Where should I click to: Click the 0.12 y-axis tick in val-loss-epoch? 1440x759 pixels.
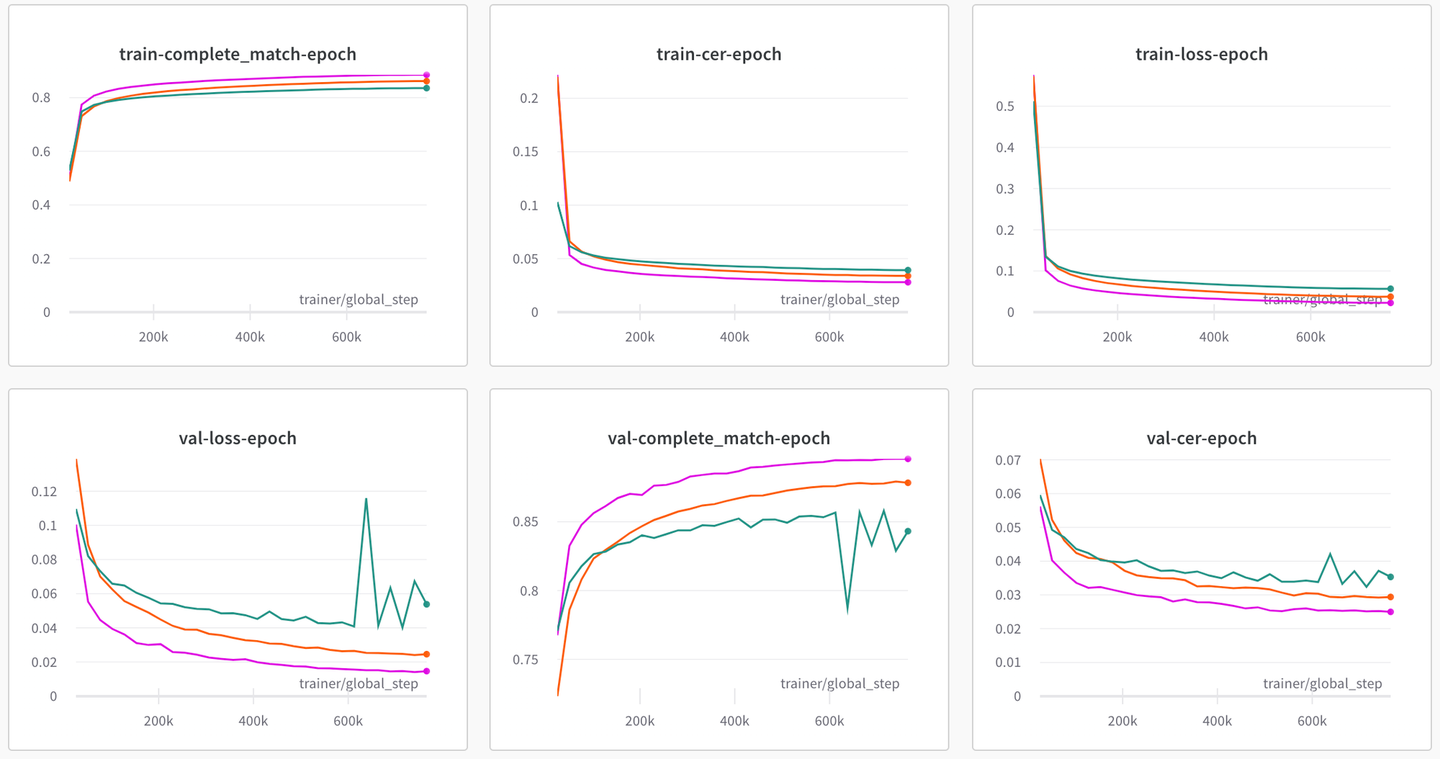(43, 492)
